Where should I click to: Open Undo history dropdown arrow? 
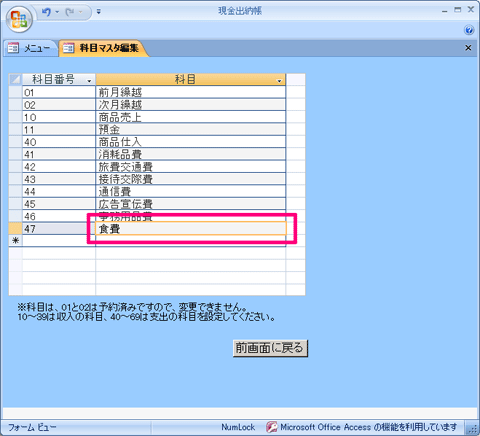point(57,12)
